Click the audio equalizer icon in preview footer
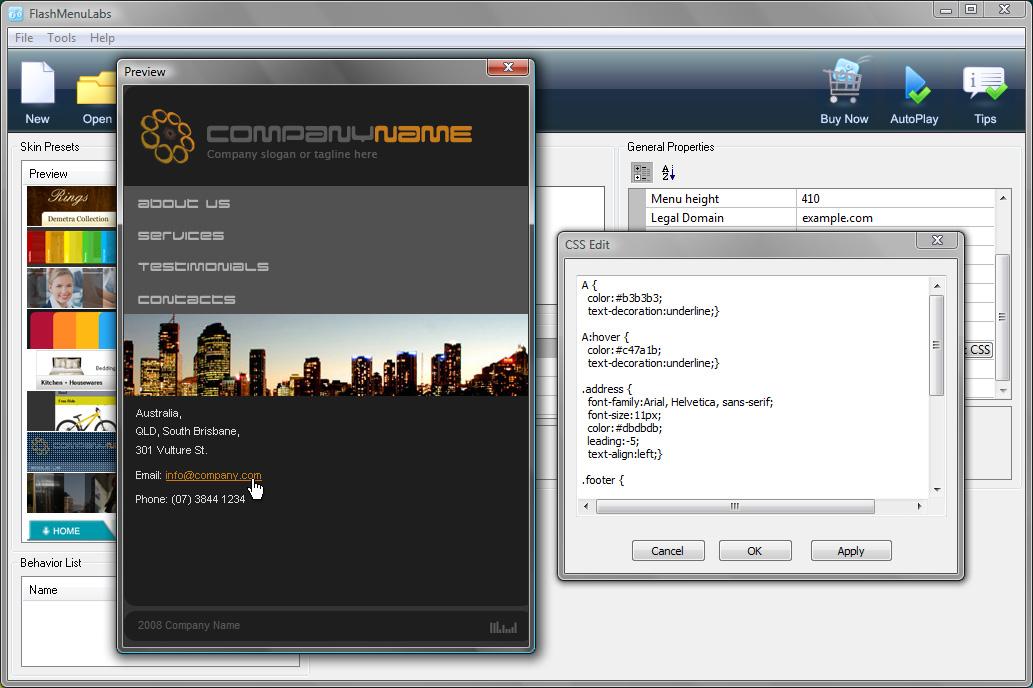1033x688 pixels. (x=503, y=627)
